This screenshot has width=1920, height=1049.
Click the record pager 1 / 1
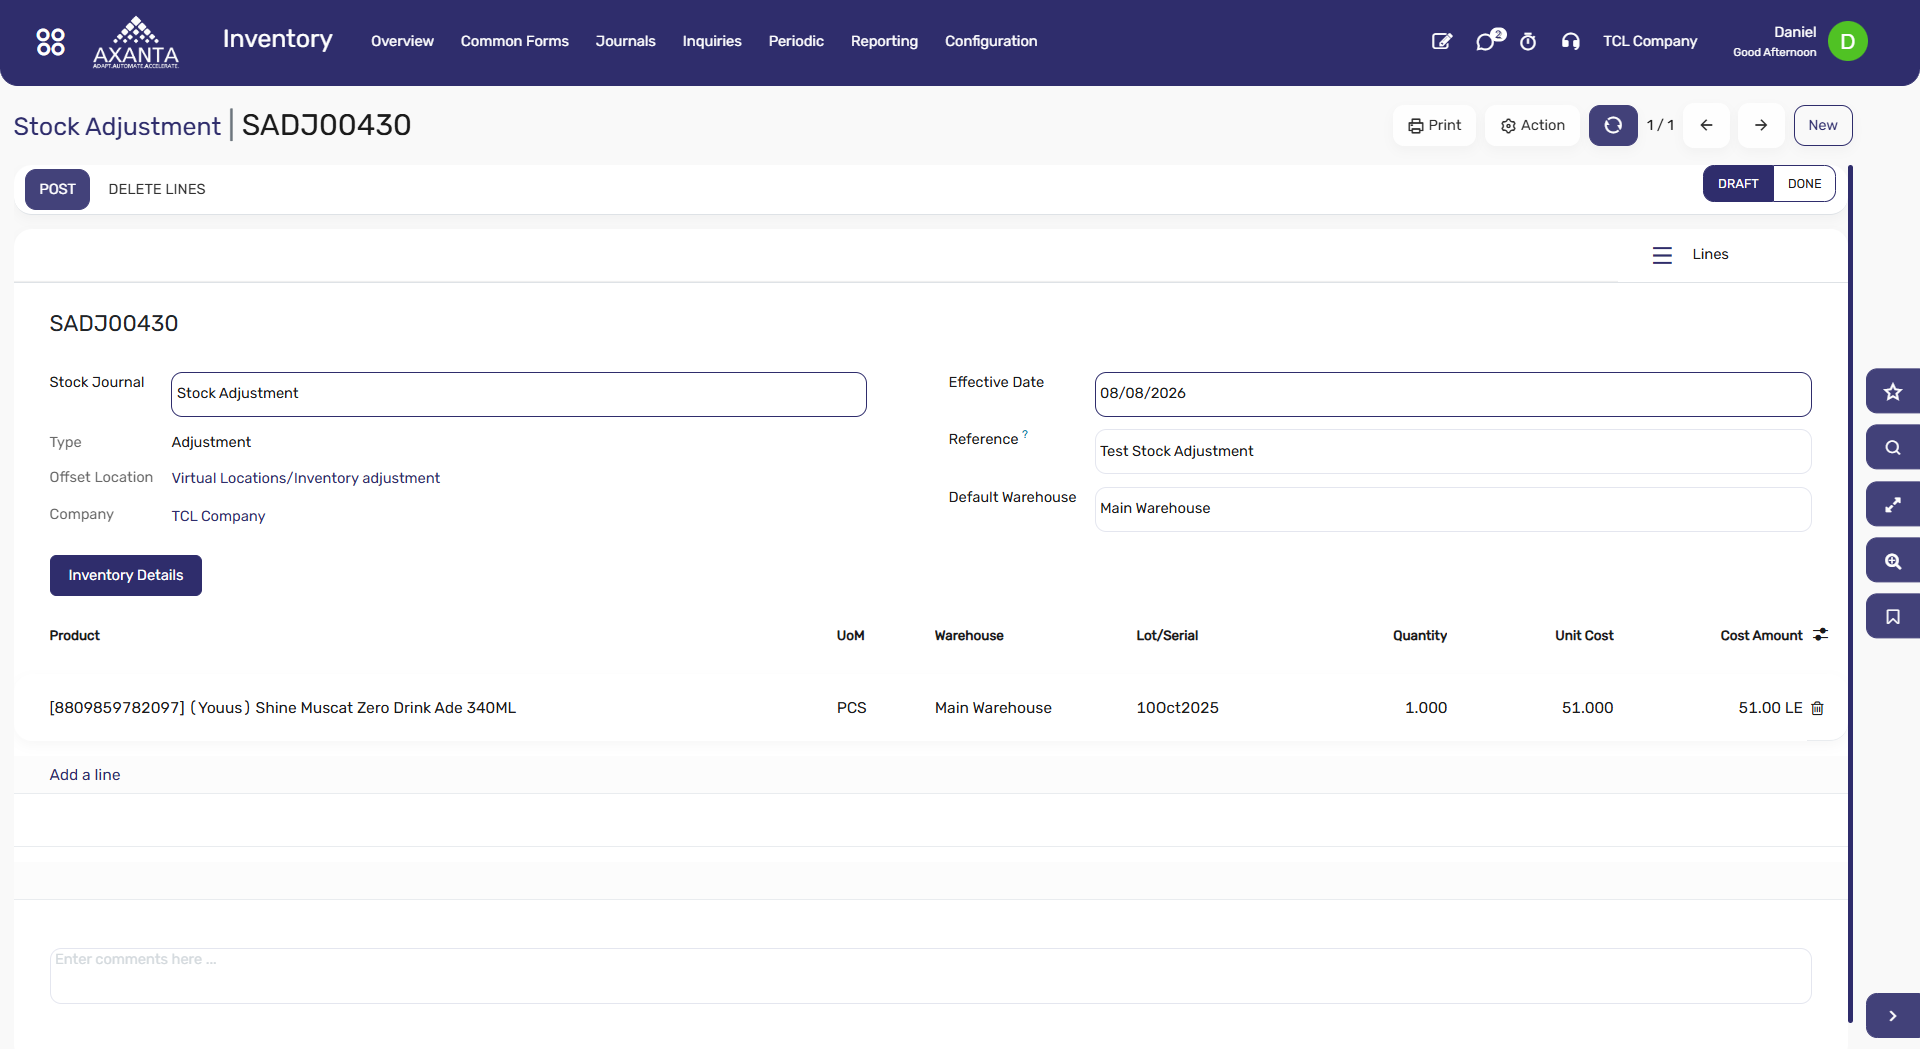(x=1660, y=125)
